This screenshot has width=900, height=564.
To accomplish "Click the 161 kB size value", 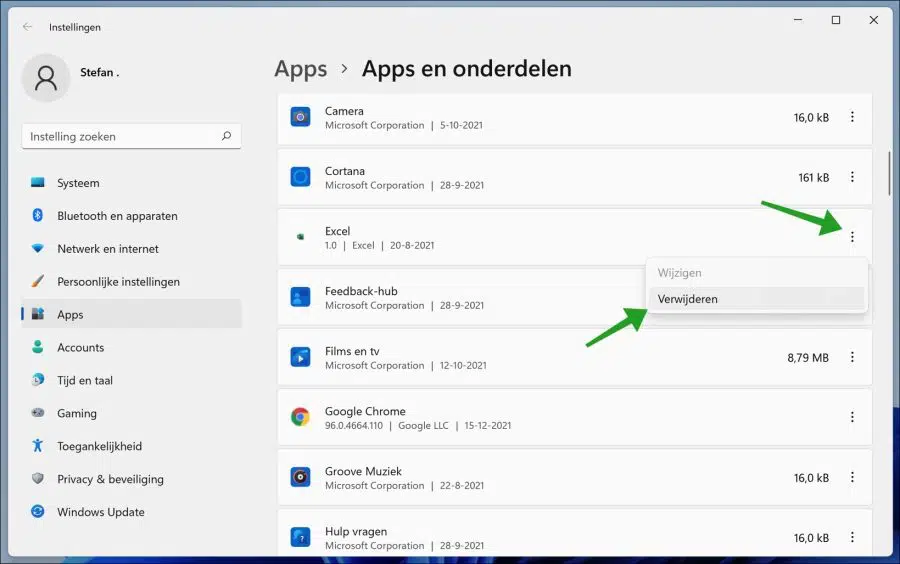I will [814, 178].
